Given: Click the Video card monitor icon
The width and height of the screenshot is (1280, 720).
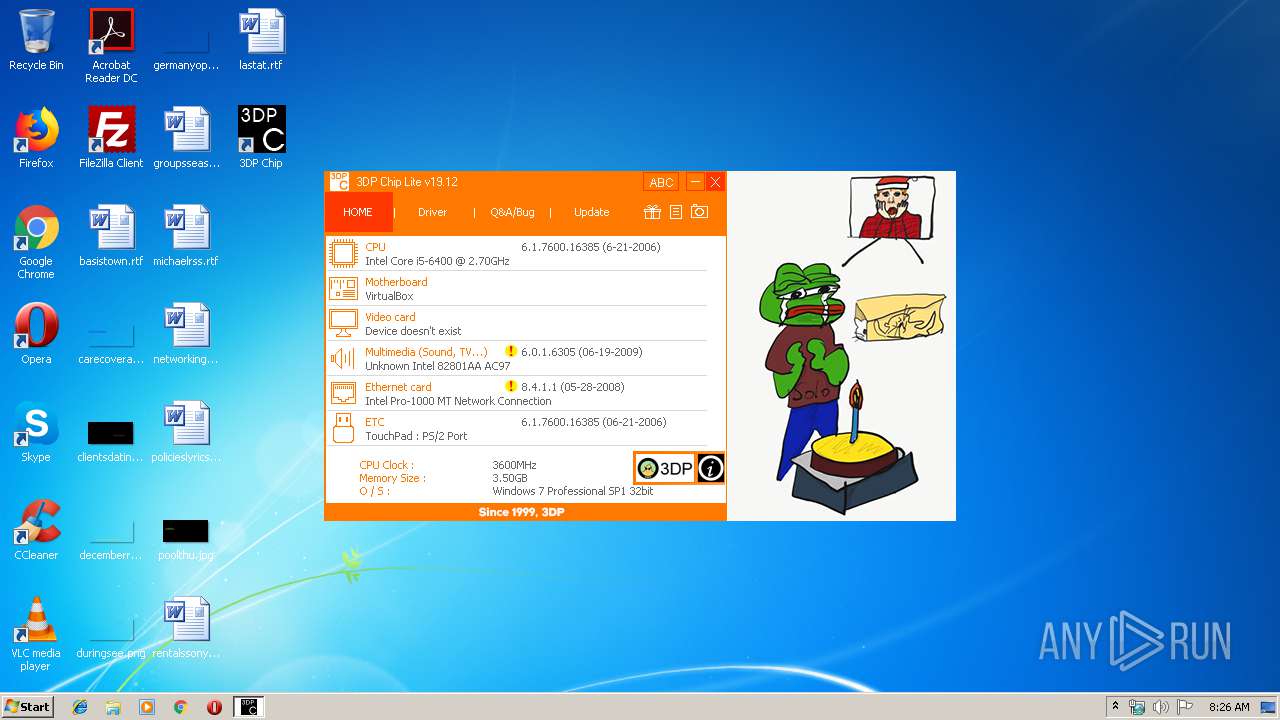Looking at the screenshot, I should pyautogui.click(x=343, y=323).
